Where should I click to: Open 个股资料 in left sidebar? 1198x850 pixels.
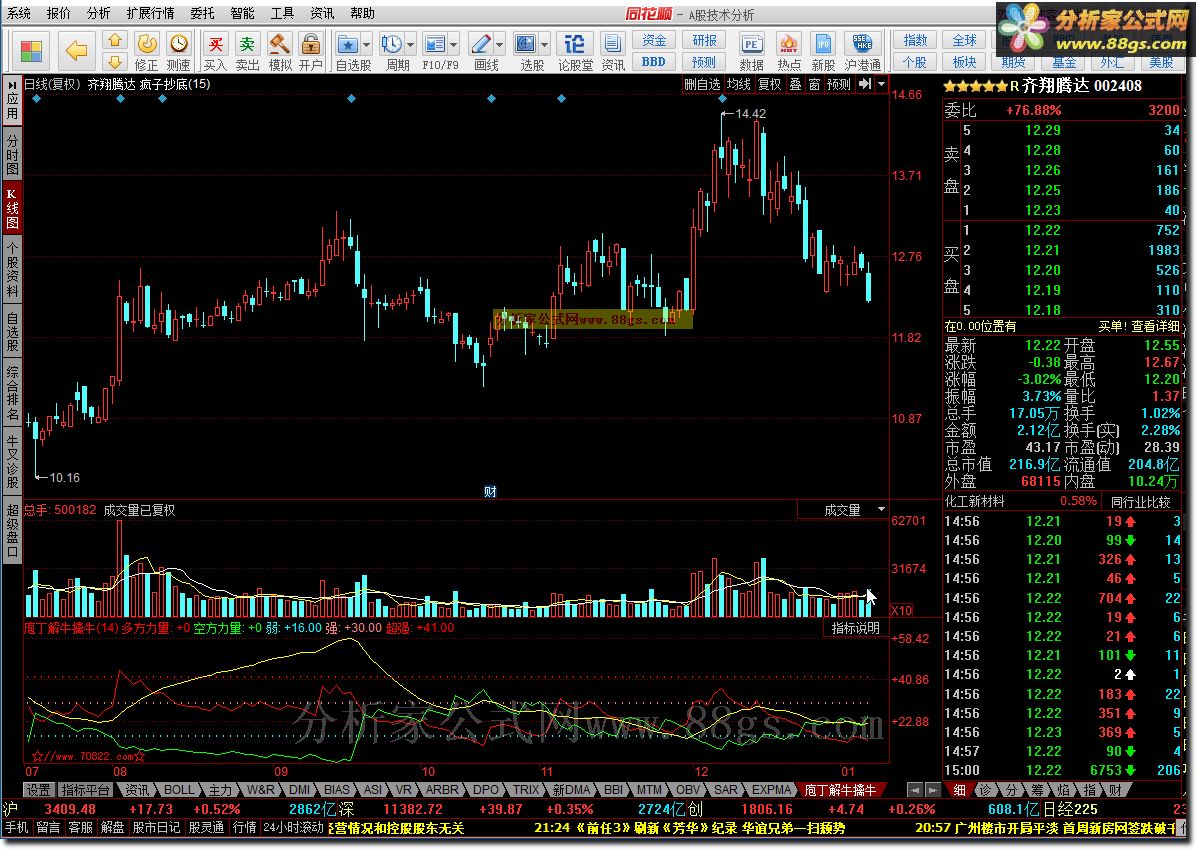[11, 271]
